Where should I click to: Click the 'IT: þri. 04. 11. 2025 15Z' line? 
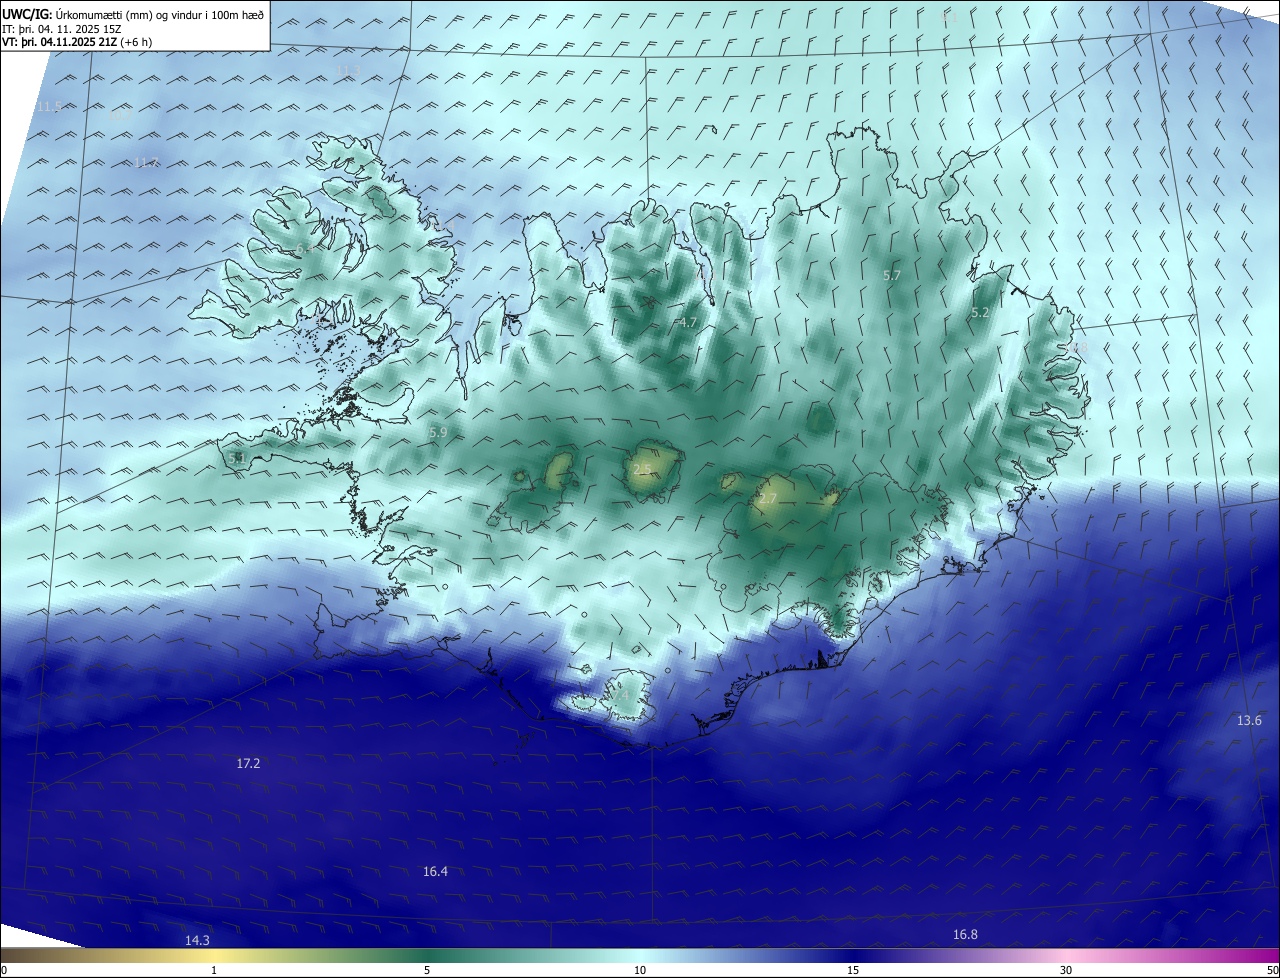tap(60, 29)
